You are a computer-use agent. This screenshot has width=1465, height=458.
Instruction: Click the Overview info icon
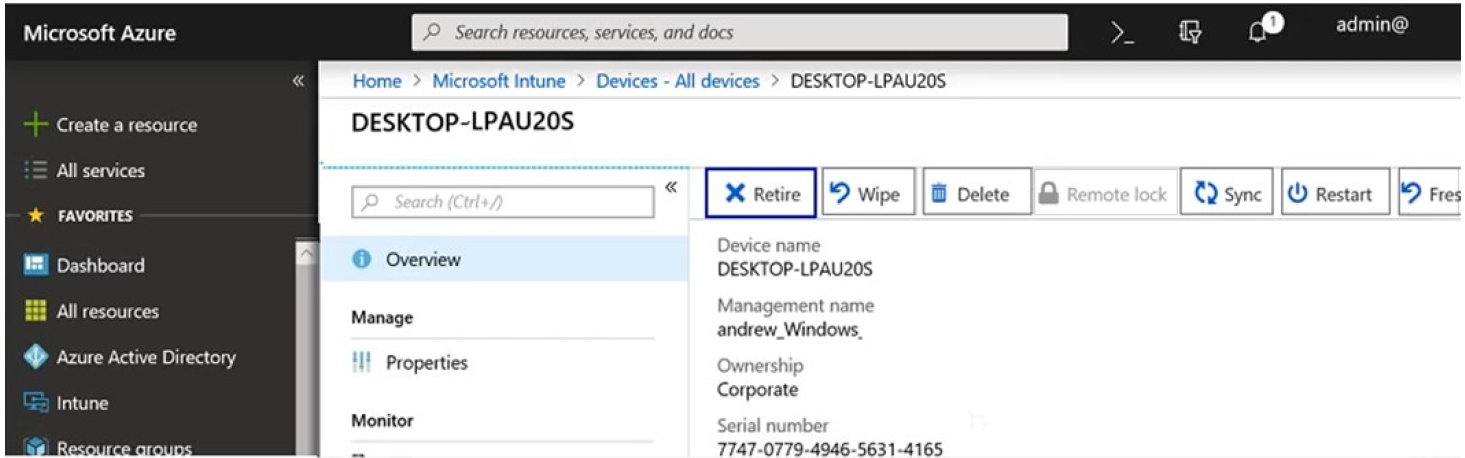tap(363, 259)
